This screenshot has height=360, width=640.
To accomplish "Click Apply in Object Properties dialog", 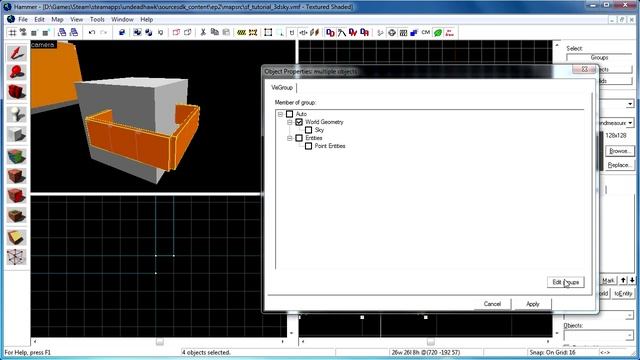I will (x=533, y=304).
